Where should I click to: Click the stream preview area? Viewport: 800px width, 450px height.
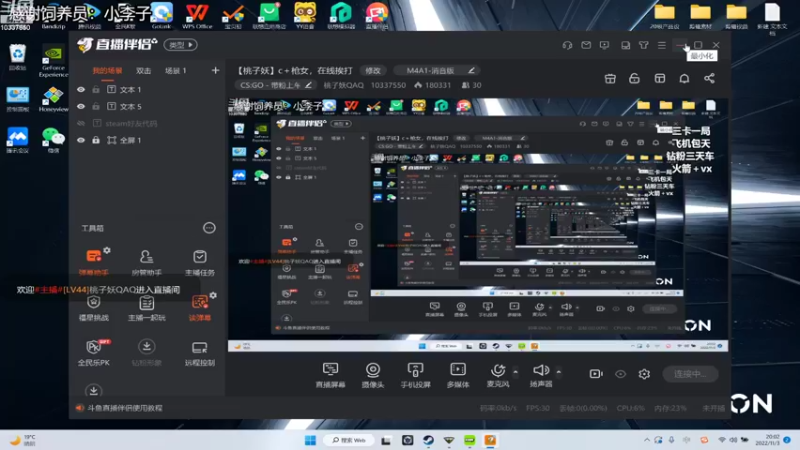point(478,225)
